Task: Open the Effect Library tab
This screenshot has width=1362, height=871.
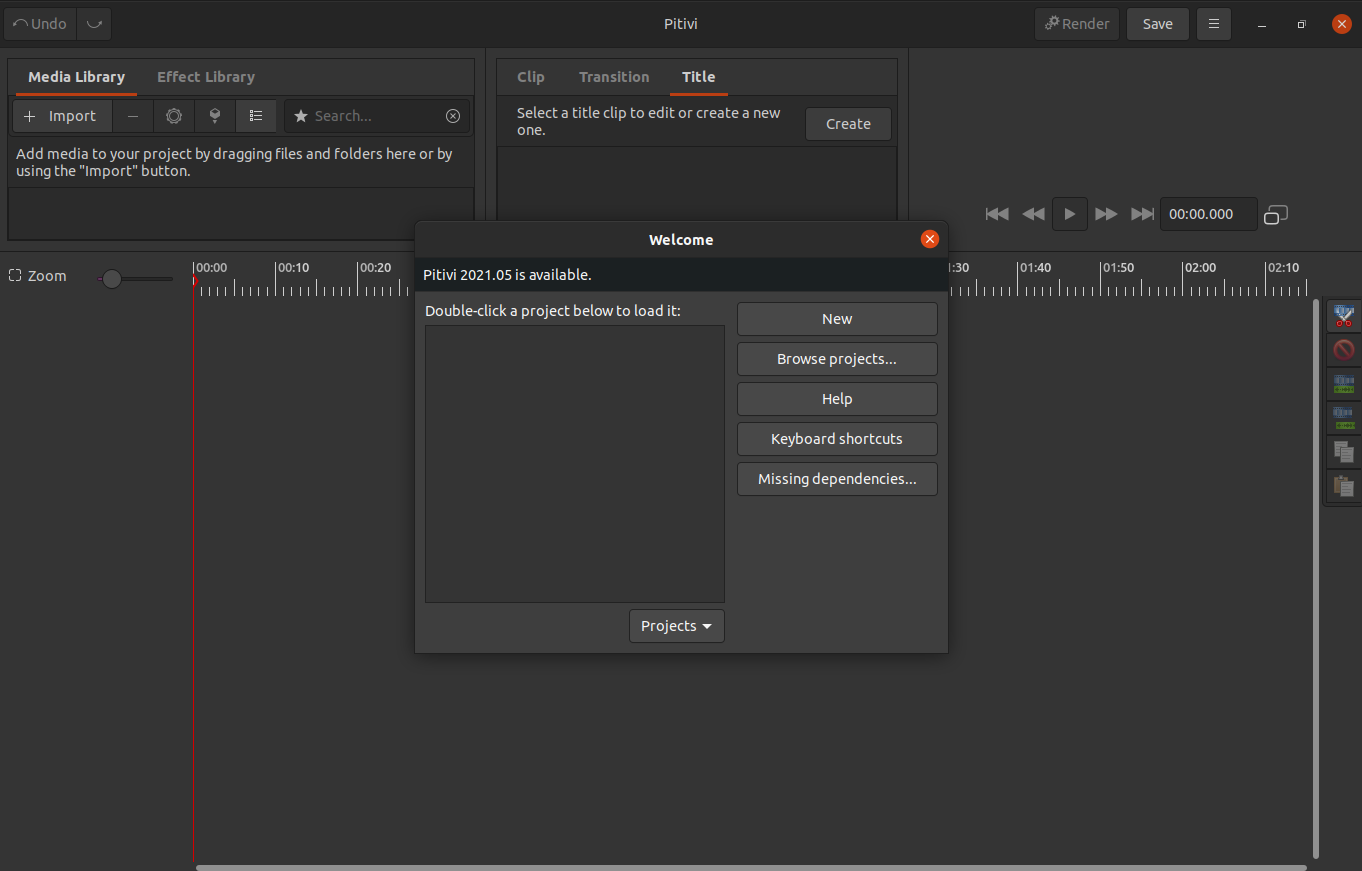Action: click(206, 77)
